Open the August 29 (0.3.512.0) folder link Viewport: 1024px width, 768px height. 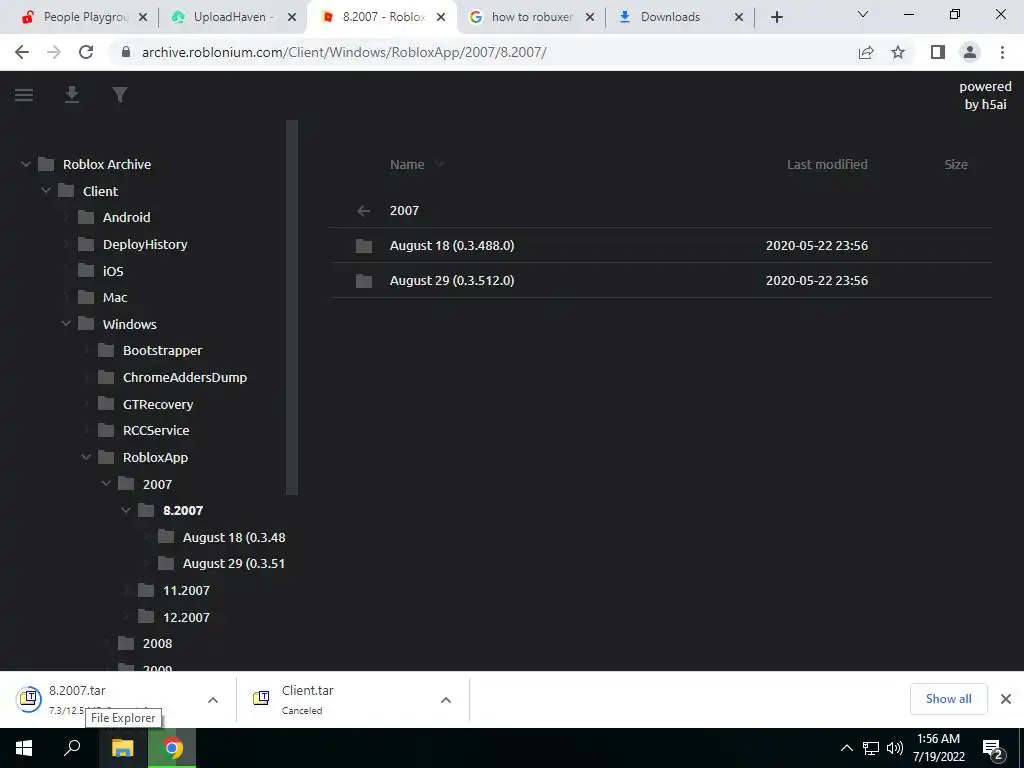452,281
